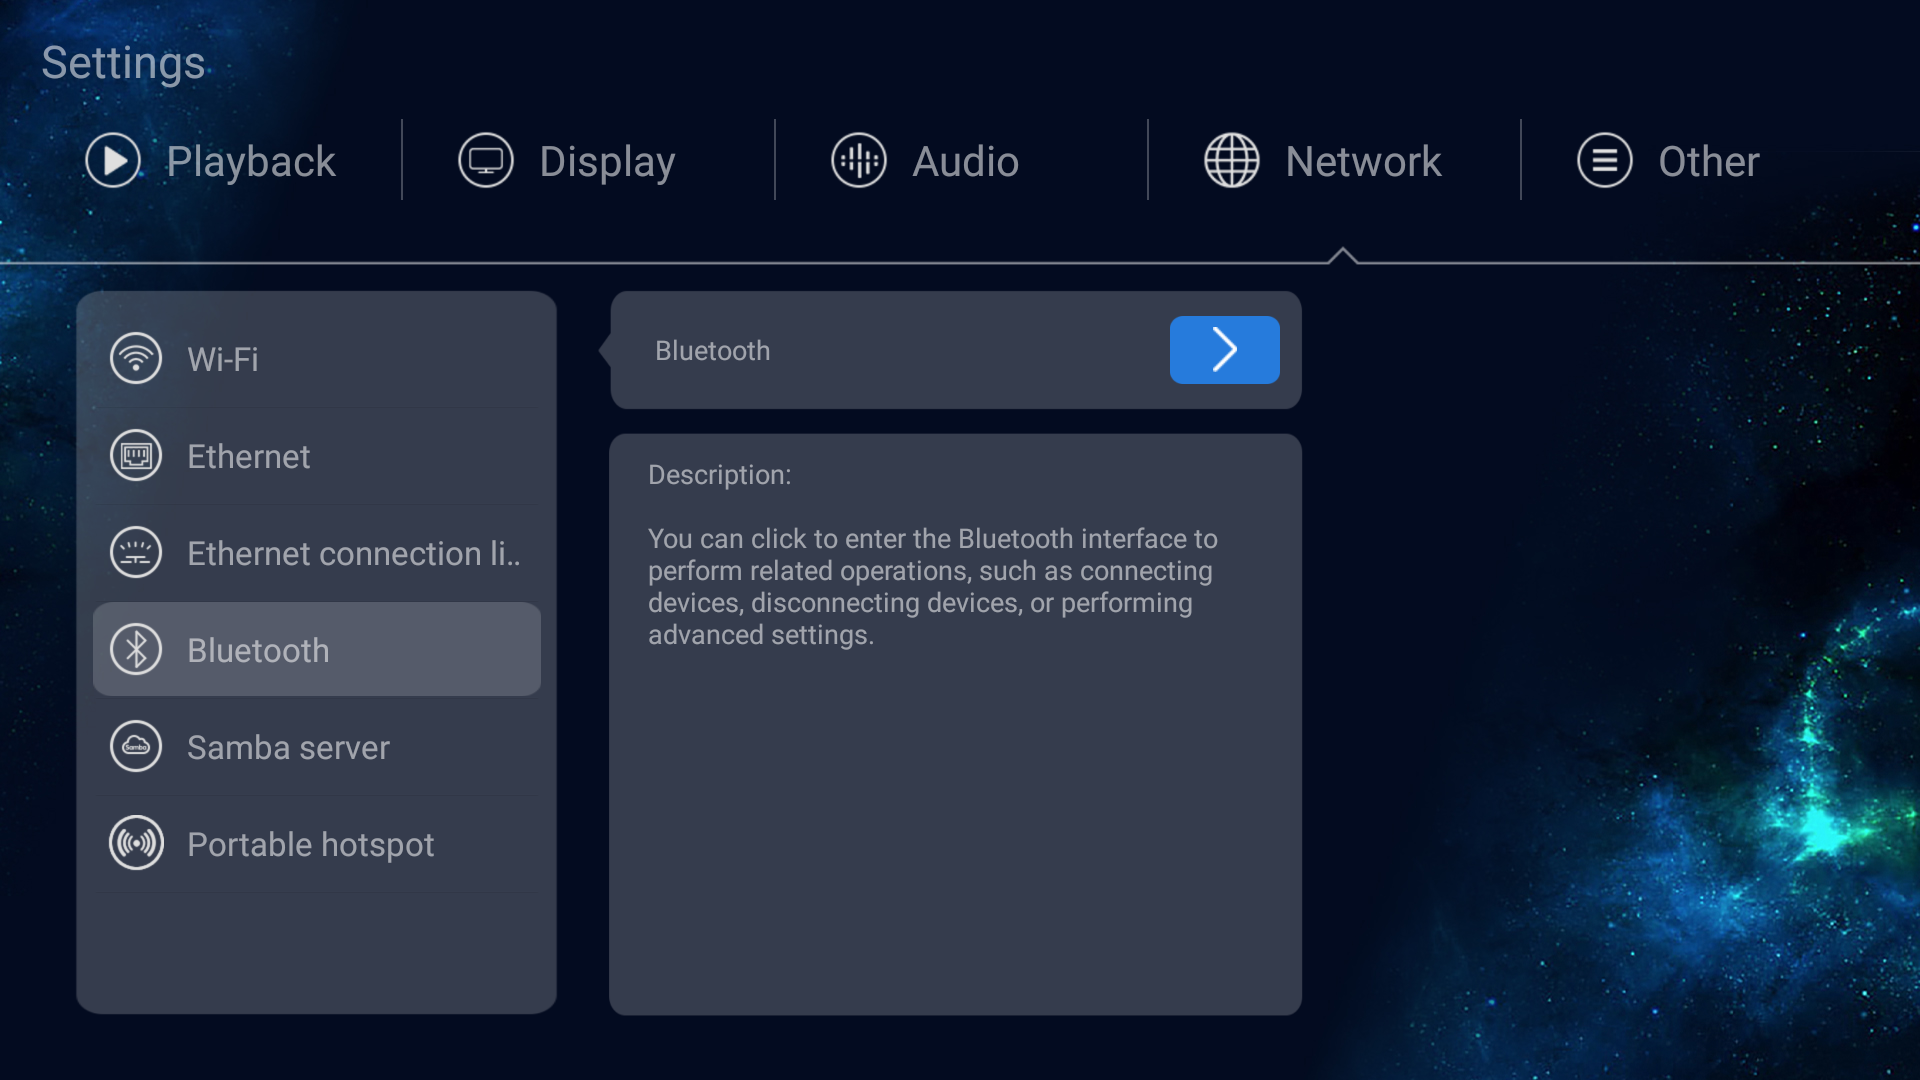Select Wi-Fi in the network list

(x=317, y=359)
